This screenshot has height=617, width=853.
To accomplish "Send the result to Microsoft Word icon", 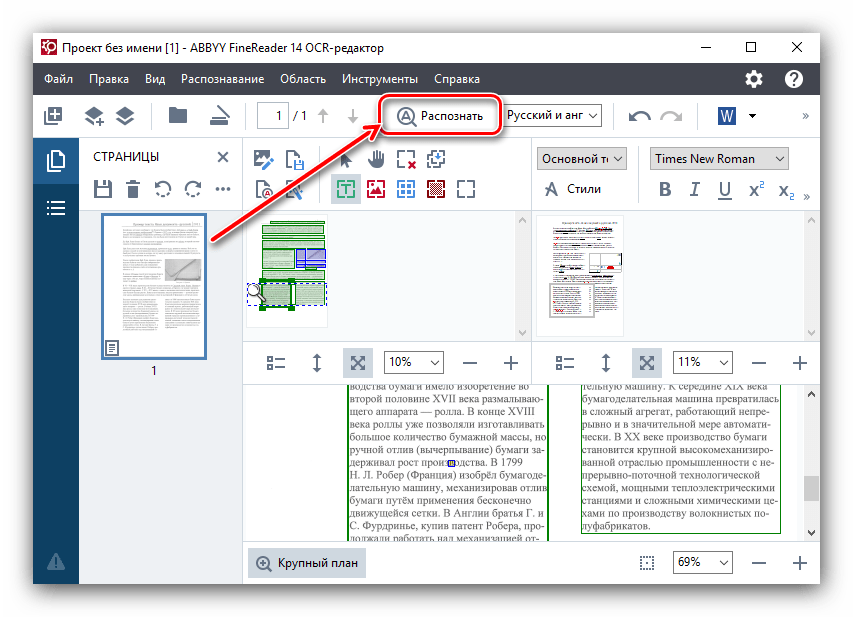I will tap(727, 116).
